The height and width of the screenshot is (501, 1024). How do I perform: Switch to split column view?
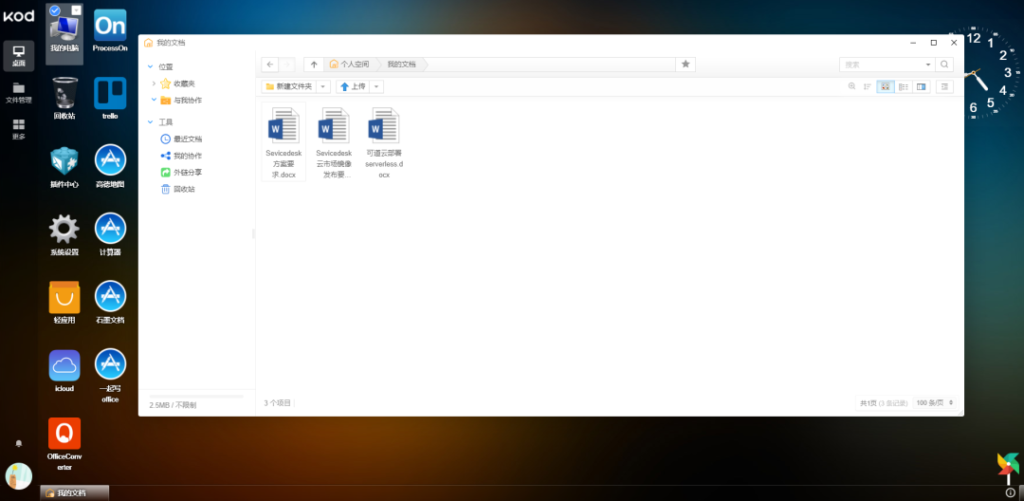pyautogui.click(x=921, y=86)
